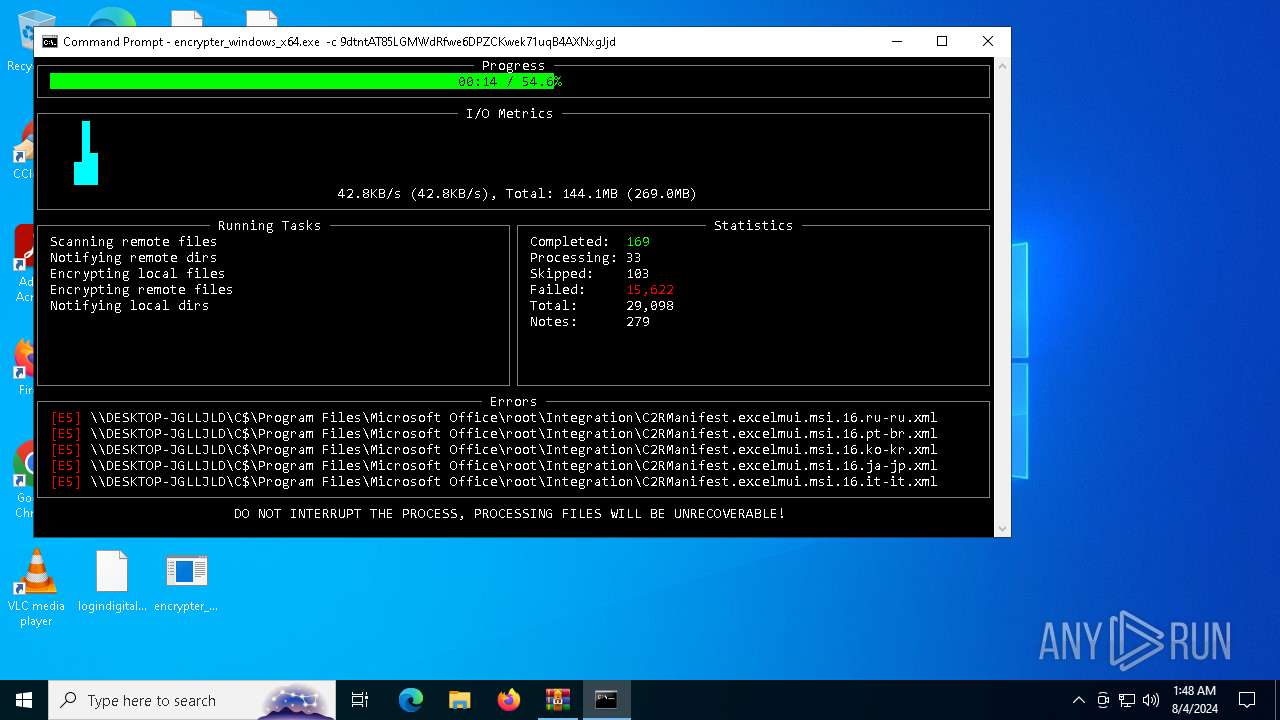Click the error line ending pt-br.xml
The height and width of the screenshot is (720, 1280).
[x=494, y=433]
